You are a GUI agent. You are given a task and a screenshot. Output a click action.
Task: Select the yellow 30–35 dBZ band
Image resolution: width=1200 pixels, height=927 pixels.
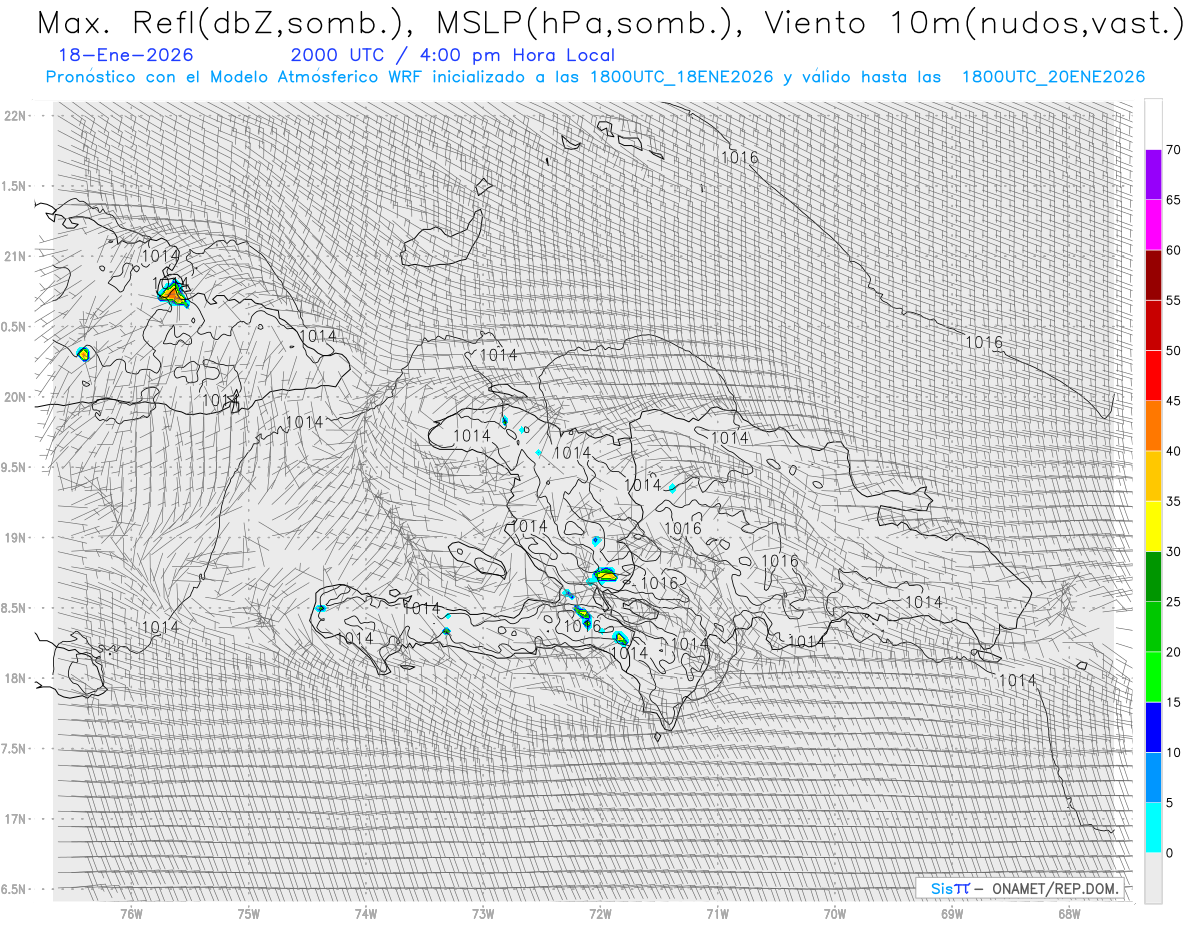[1153, 527]
